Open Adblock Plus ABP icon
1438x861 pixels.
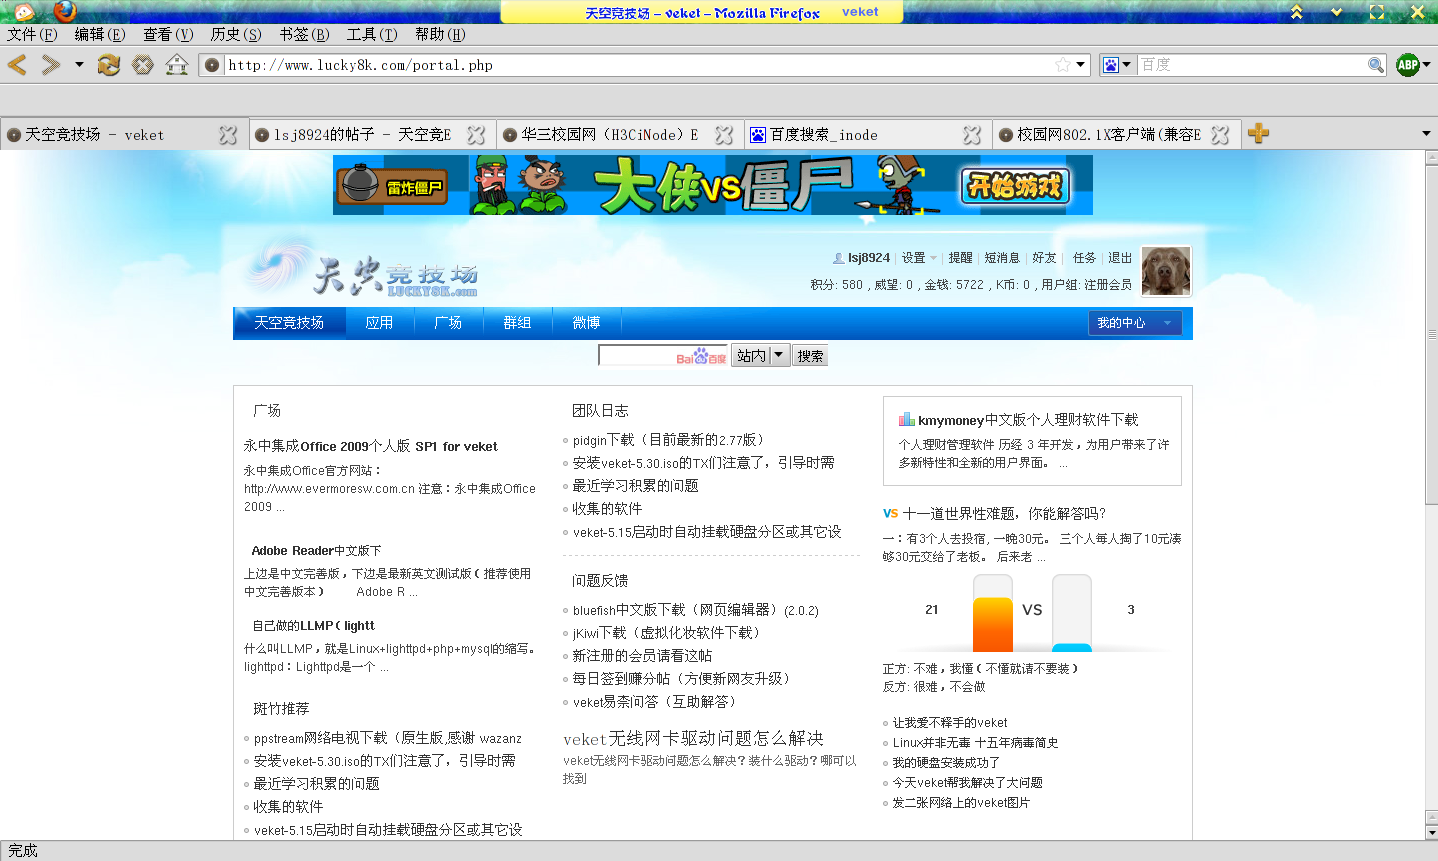(1407, 65)
